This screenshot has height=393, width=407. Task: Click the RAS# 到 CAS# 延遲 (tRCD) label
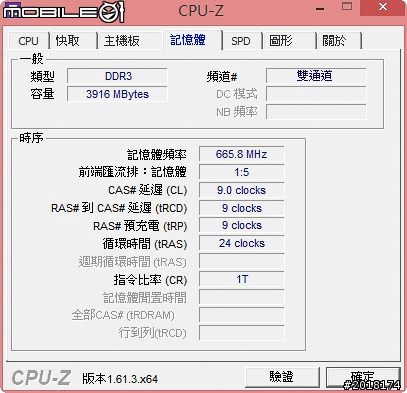[119, 208]
